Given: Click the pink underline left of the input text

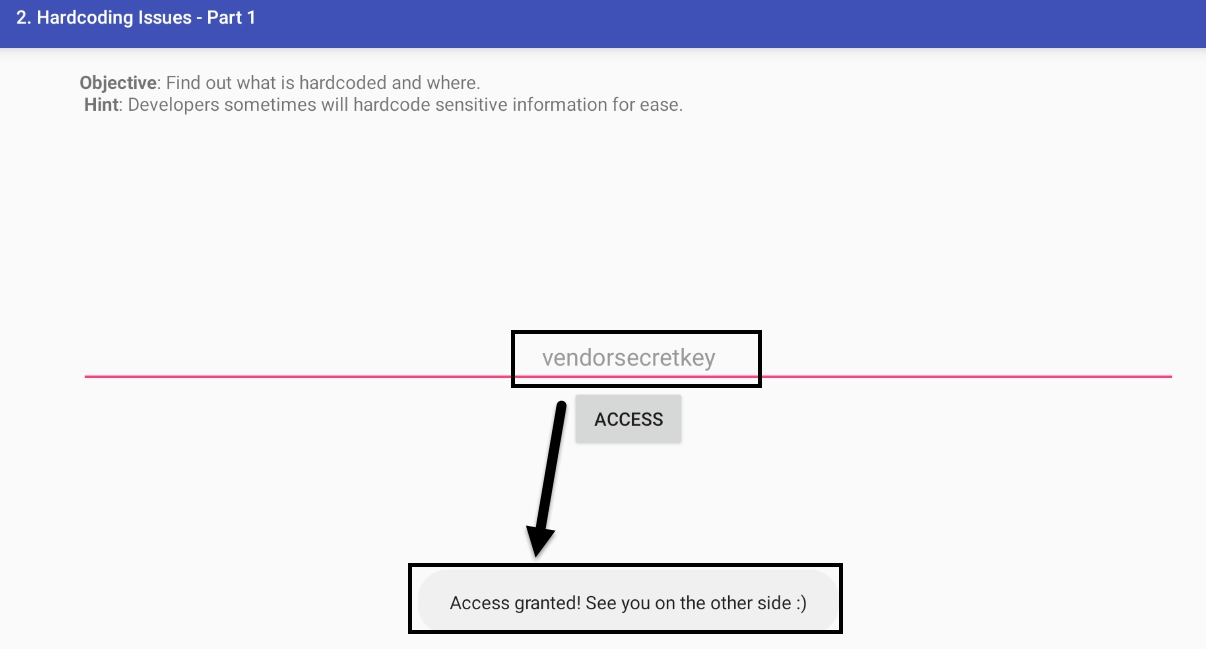Looking at the screenshot, I should (298, 377).
